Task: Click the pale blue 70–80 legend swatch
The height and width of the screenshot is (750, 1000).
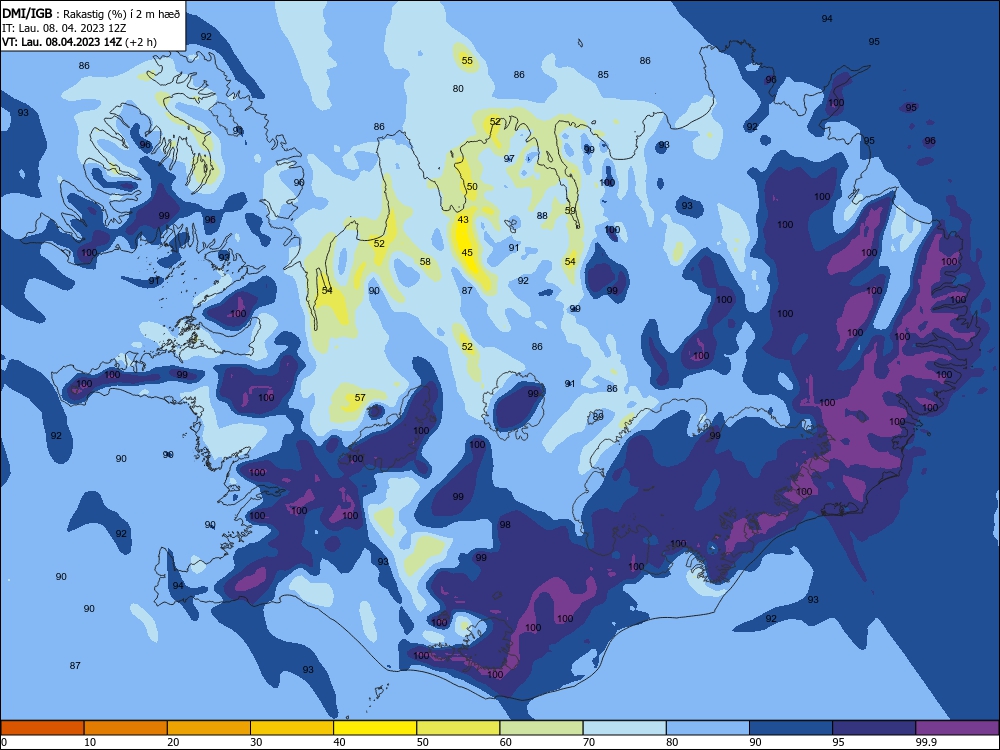Action: [624, 728]
